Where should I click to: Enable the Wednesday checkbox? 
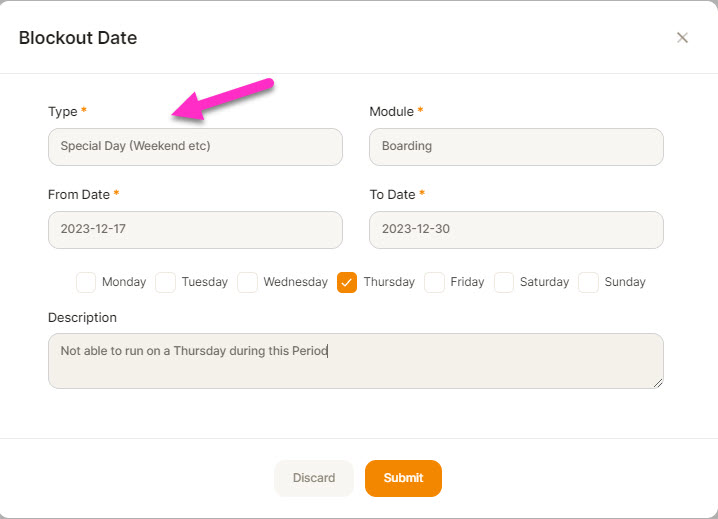[x=247, y=282]
